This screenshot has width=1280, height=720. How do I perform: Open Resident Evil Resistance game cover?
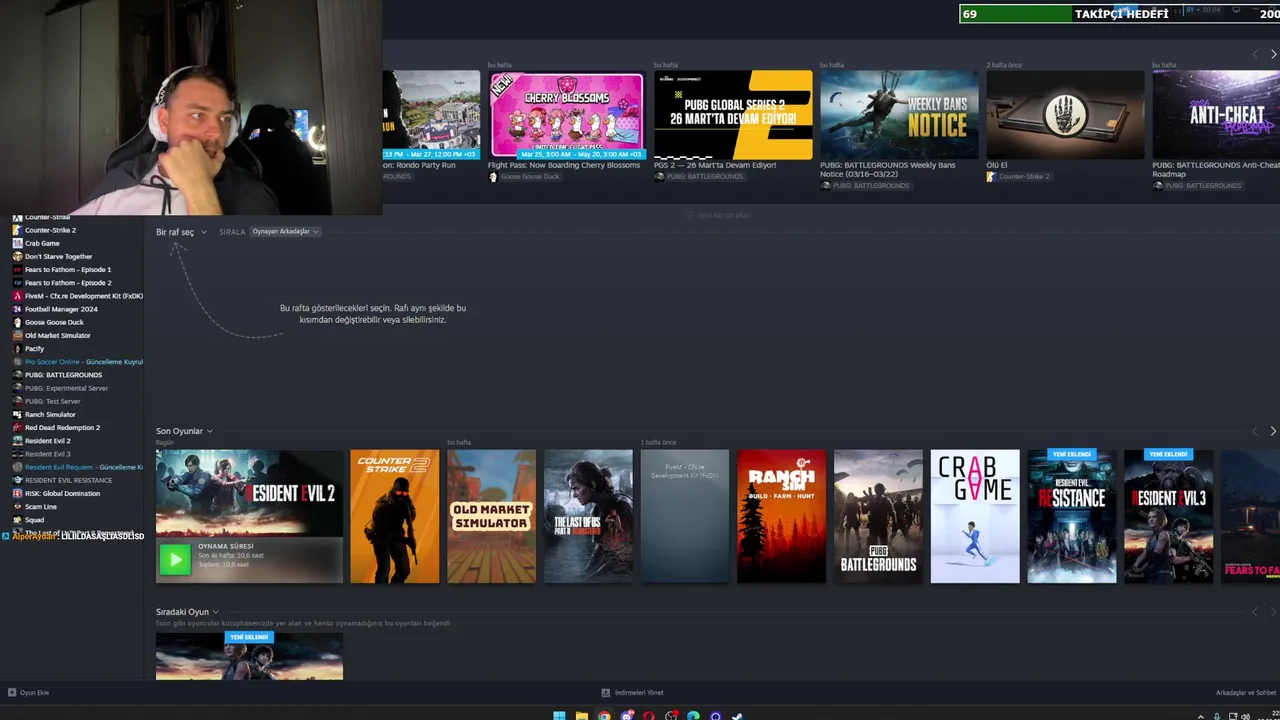click(1072, 516)
